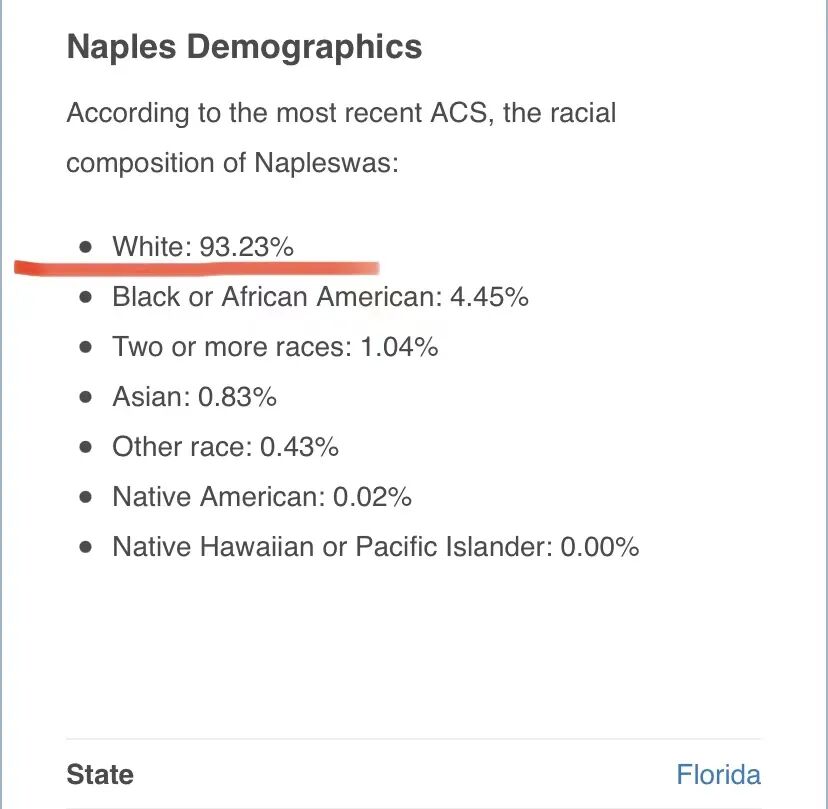The image size is (828, 809).
Task: Click the bullet beside Native Hawaiian
Action: click(86, 547)
